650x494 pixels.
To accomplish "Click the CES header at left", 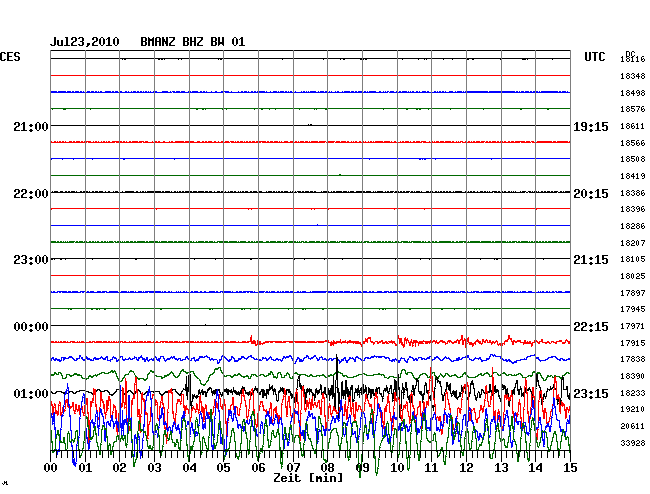I will [x=10, y=57].
